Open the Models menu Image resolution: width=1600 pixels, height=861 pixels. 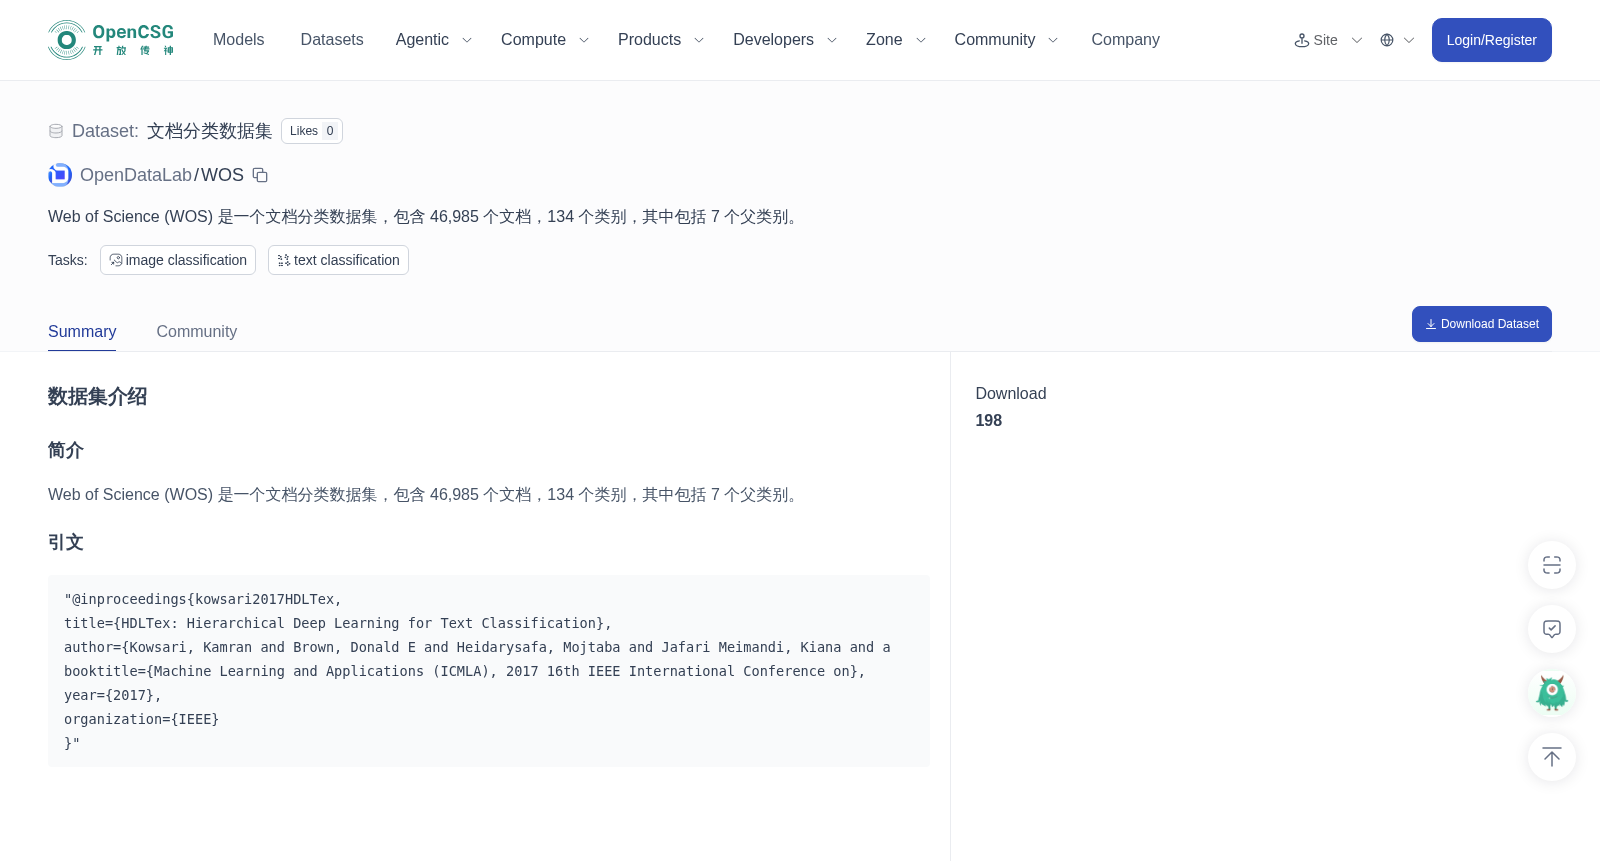pos(239,40)
